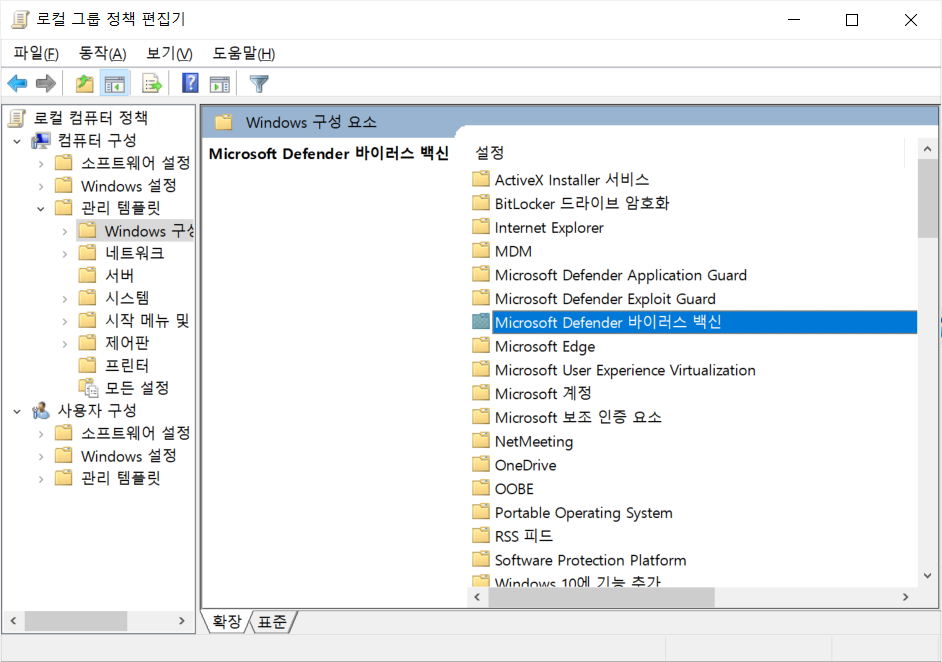The image size is (942, 662).
Task: Collapse 관리 템플릿 under 컴퓨터 구성
Action: point(41,208)
